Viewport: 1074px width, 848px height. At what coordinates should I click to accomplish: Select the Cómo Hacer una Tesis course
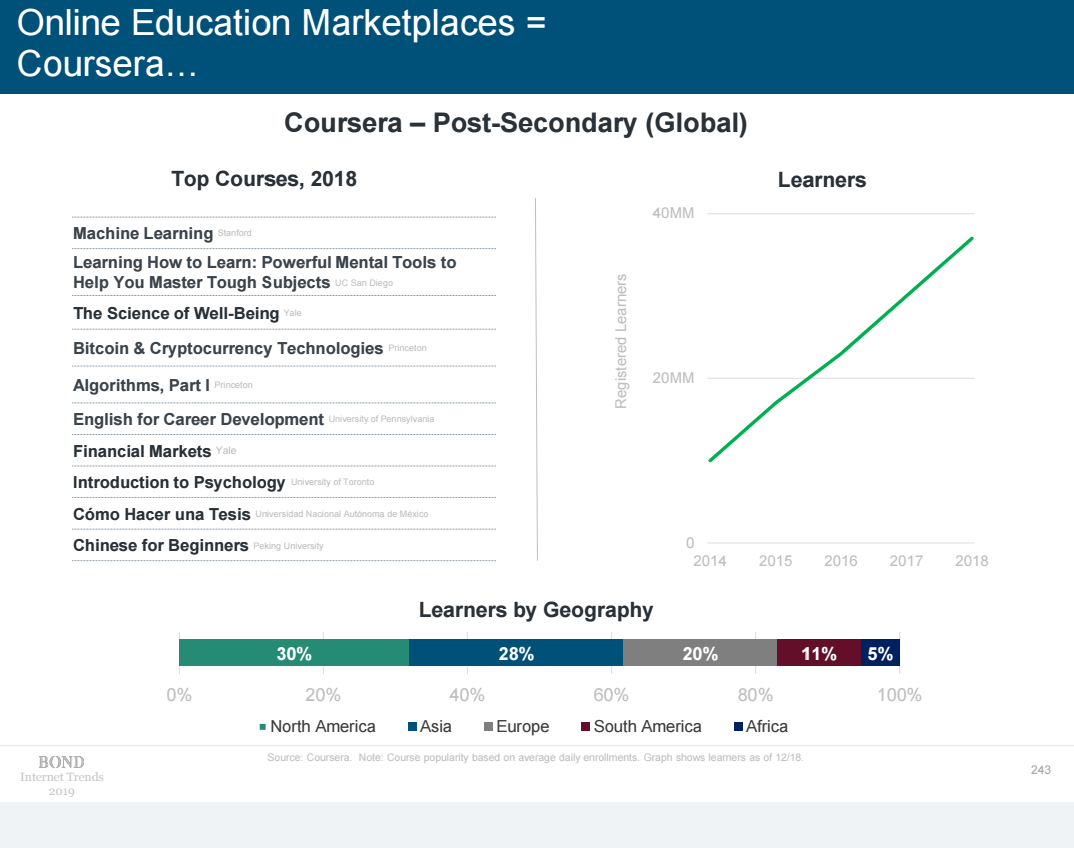162,514
